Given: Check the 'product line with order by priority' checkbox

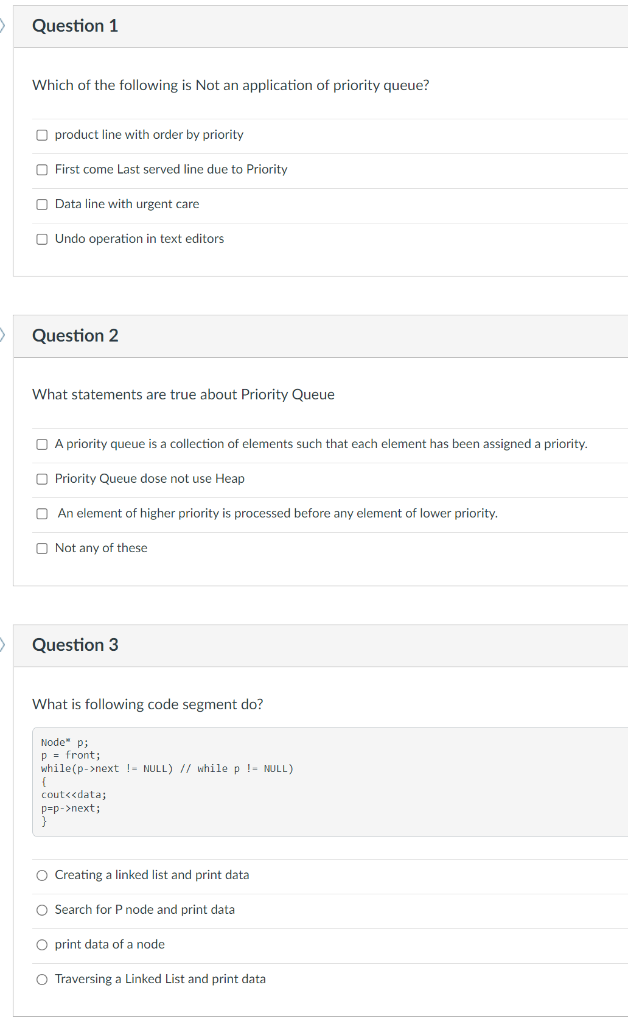Looking at the screenshot, I should [x=41, y=134].
